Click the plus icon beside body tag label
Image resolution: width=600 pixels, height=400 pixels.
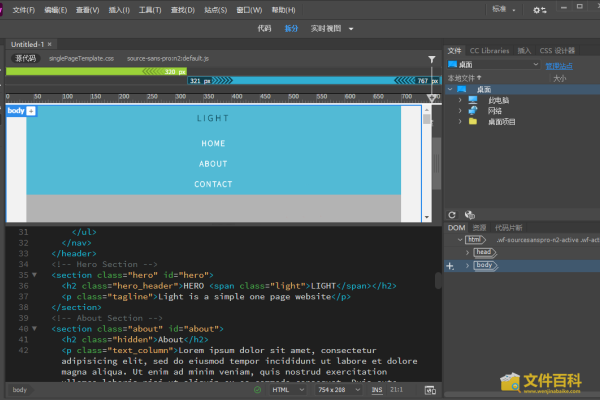coord(31,111)
